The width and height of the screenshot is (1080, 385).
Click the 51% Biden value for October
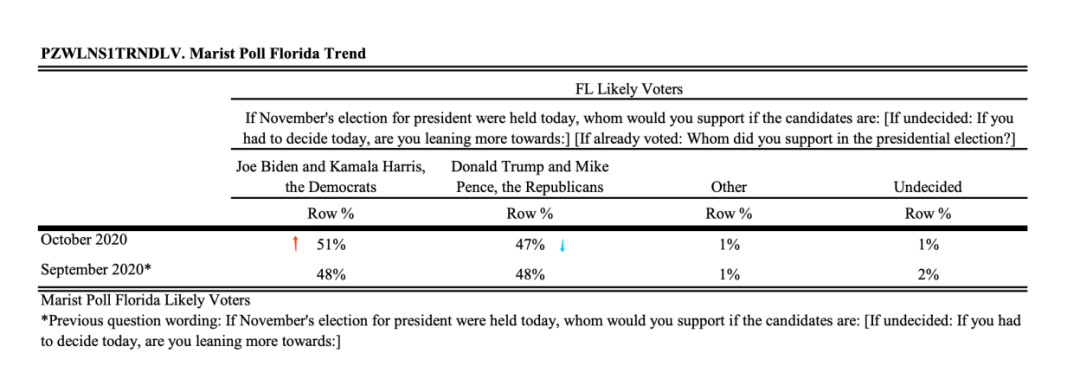331,245
